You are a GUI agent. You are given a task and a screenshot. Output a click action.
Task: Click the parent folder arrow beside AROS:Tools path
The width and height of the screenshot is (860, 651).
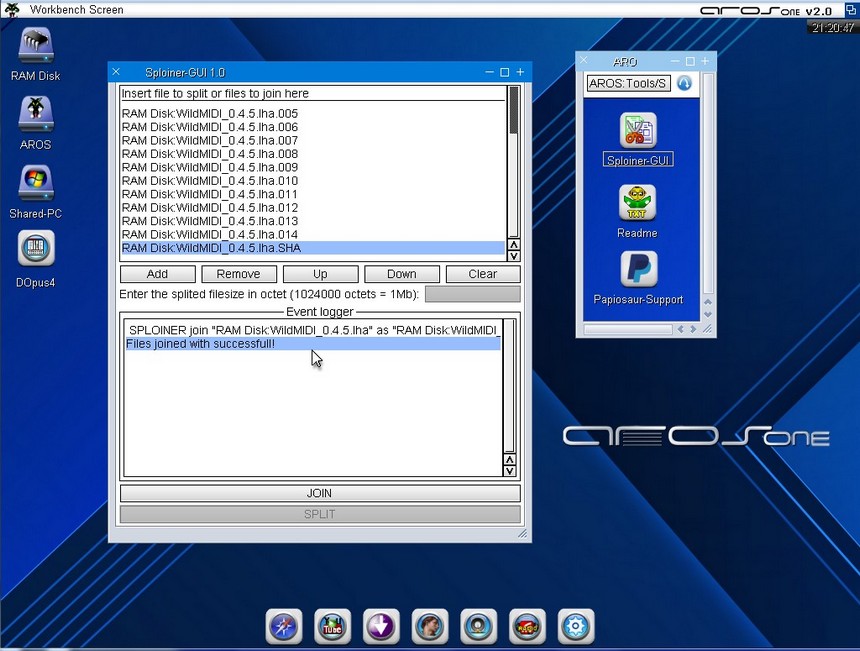click(684, 84)
